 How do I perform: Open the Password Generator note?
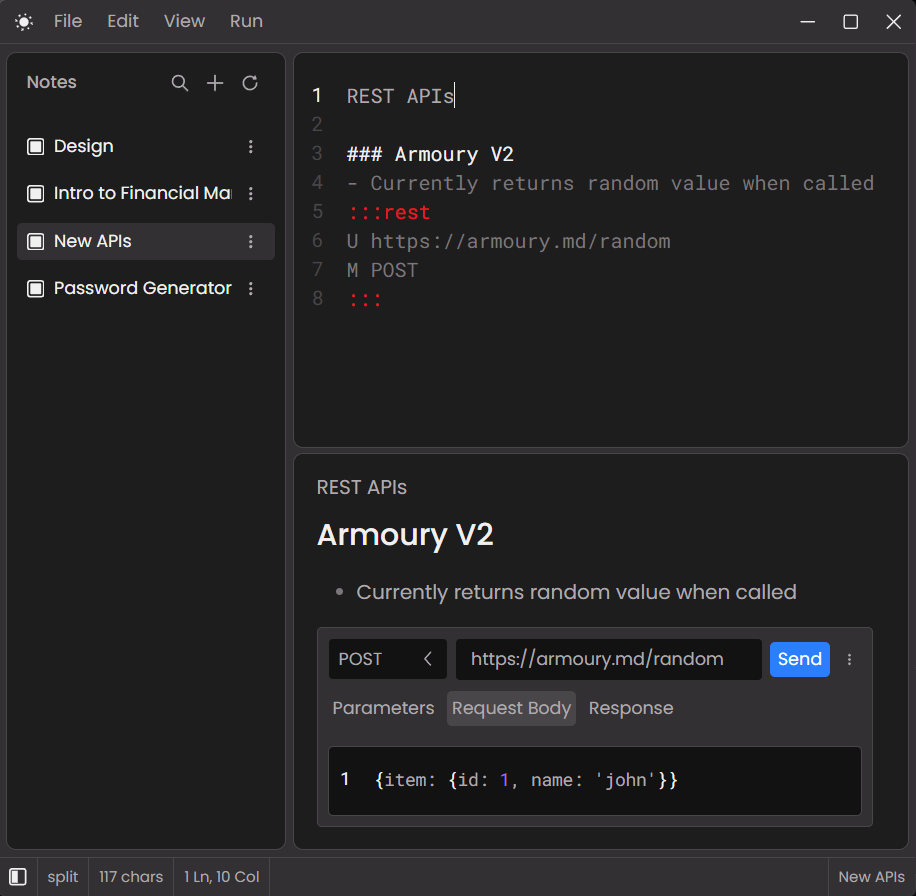pyautogui.click(x=146, y=289)
